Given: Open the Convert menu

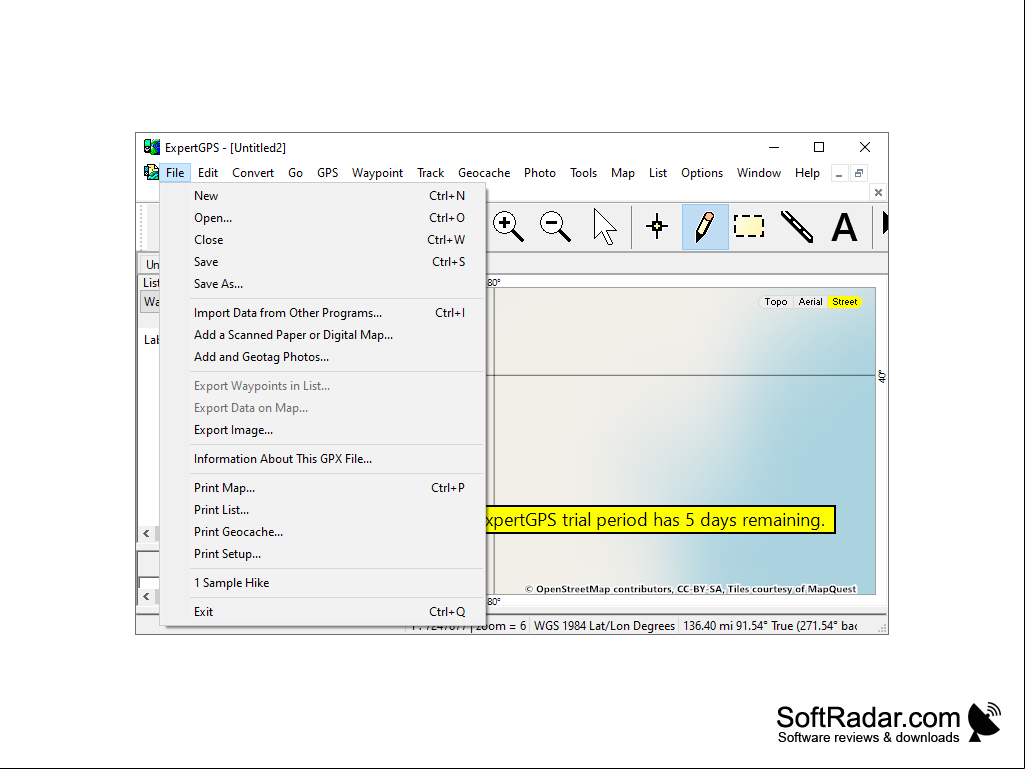Looking at the screenshot, I should coord(253,173).
